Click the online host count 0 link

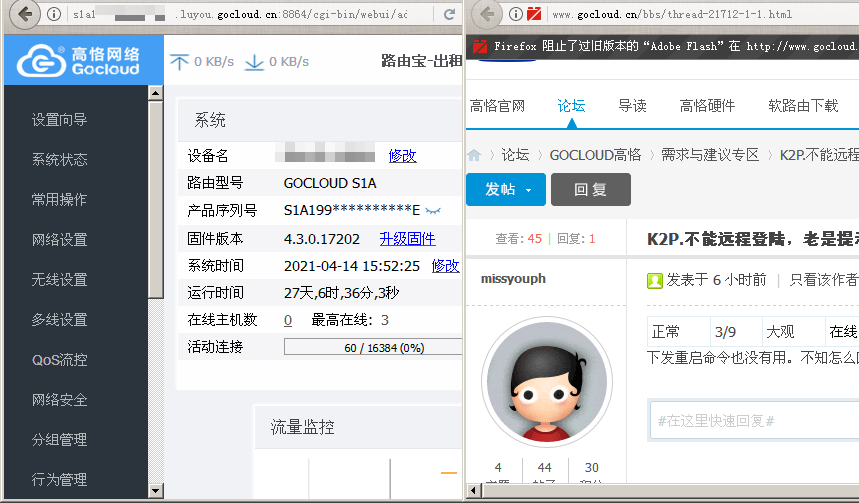click(288, 320)
